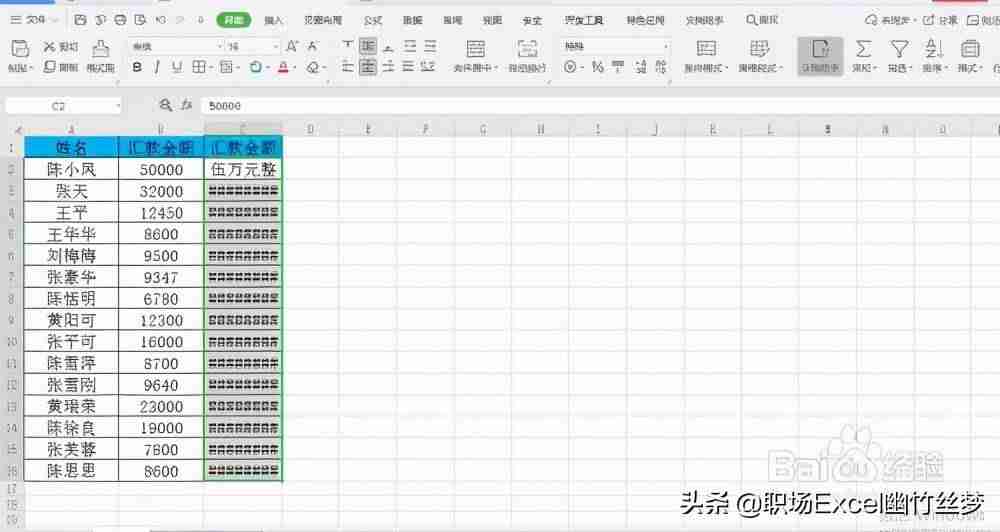The height and width of the screenshot is (532, 1000).
Task: Open the fill color dropdown arrow
Action: (268, 68)
